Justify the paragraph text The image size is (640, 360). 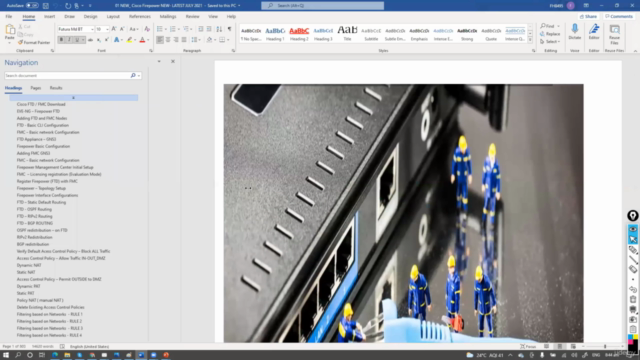click(184, 40)
